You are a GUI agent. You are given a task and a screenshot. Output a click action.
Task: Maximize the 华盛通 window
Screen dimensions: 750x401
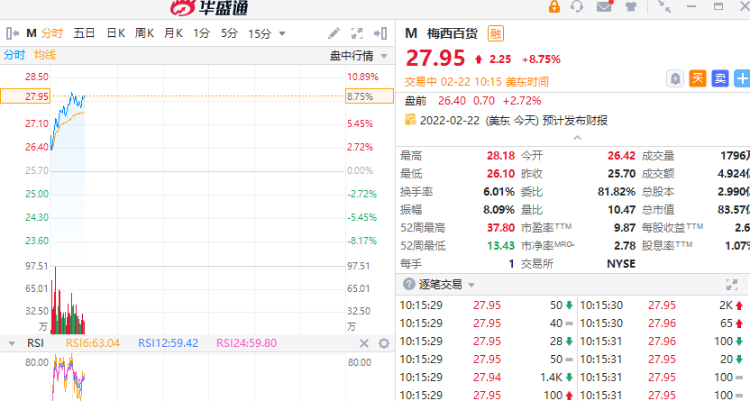coord(718,7)
